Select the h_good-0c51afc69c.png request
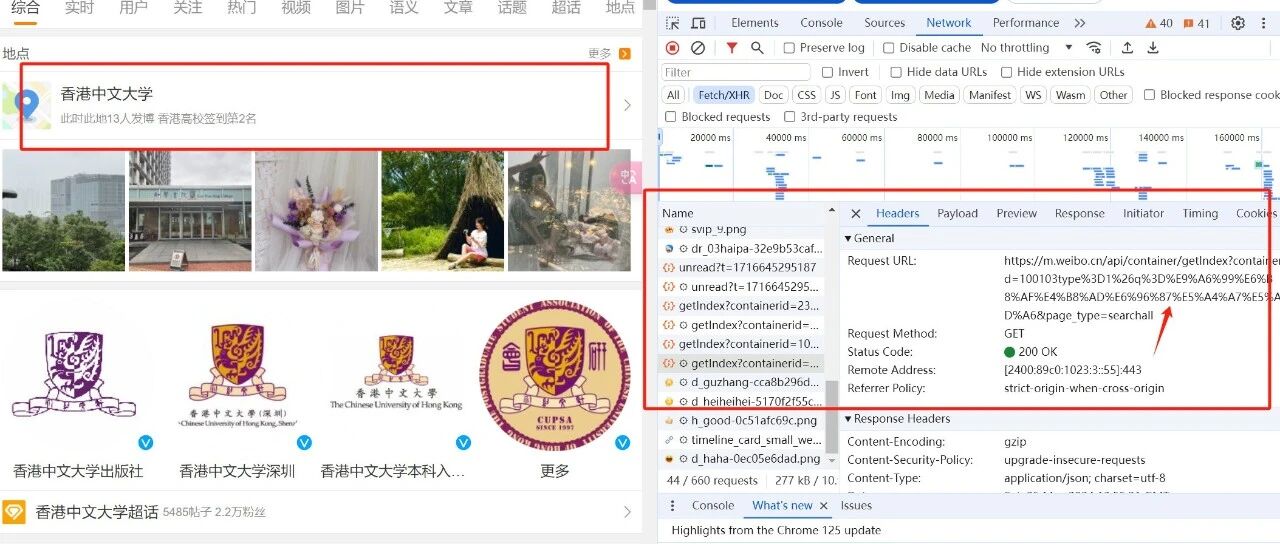Image resolution: width=1280 pixels, height=544 pixels. point(741,420)
